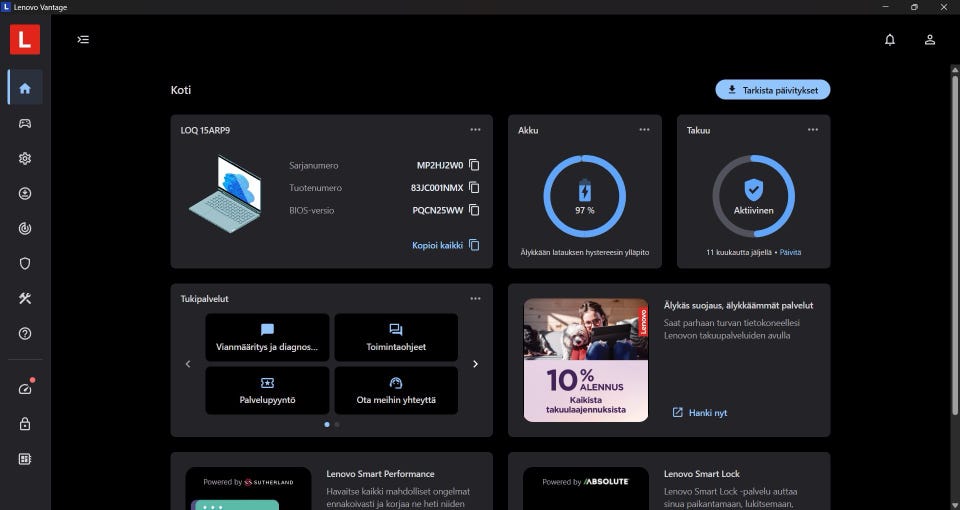Open Tukipalvelut card three-dot menu
960x510 pixels.
(x=475, y=299)
